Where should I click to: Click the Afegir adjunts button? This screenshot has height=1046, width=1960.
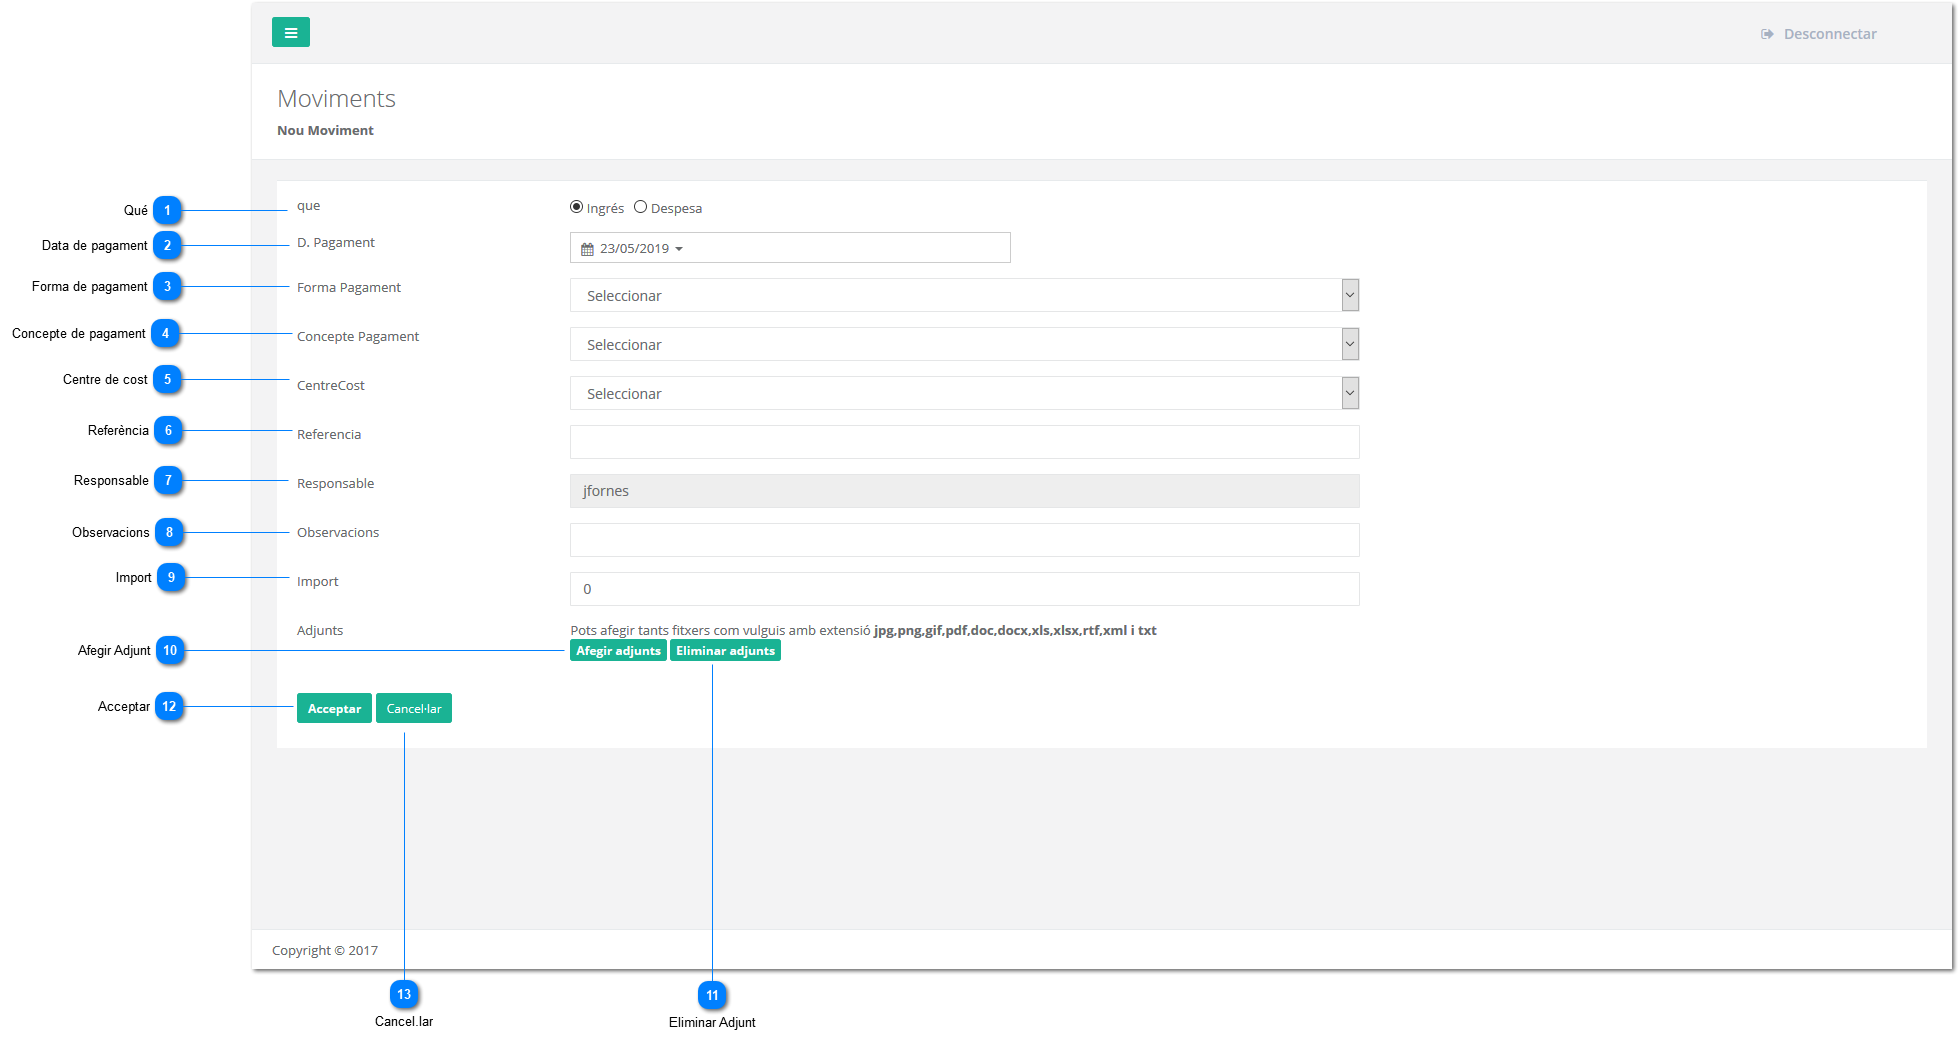(x=618, y=651)
